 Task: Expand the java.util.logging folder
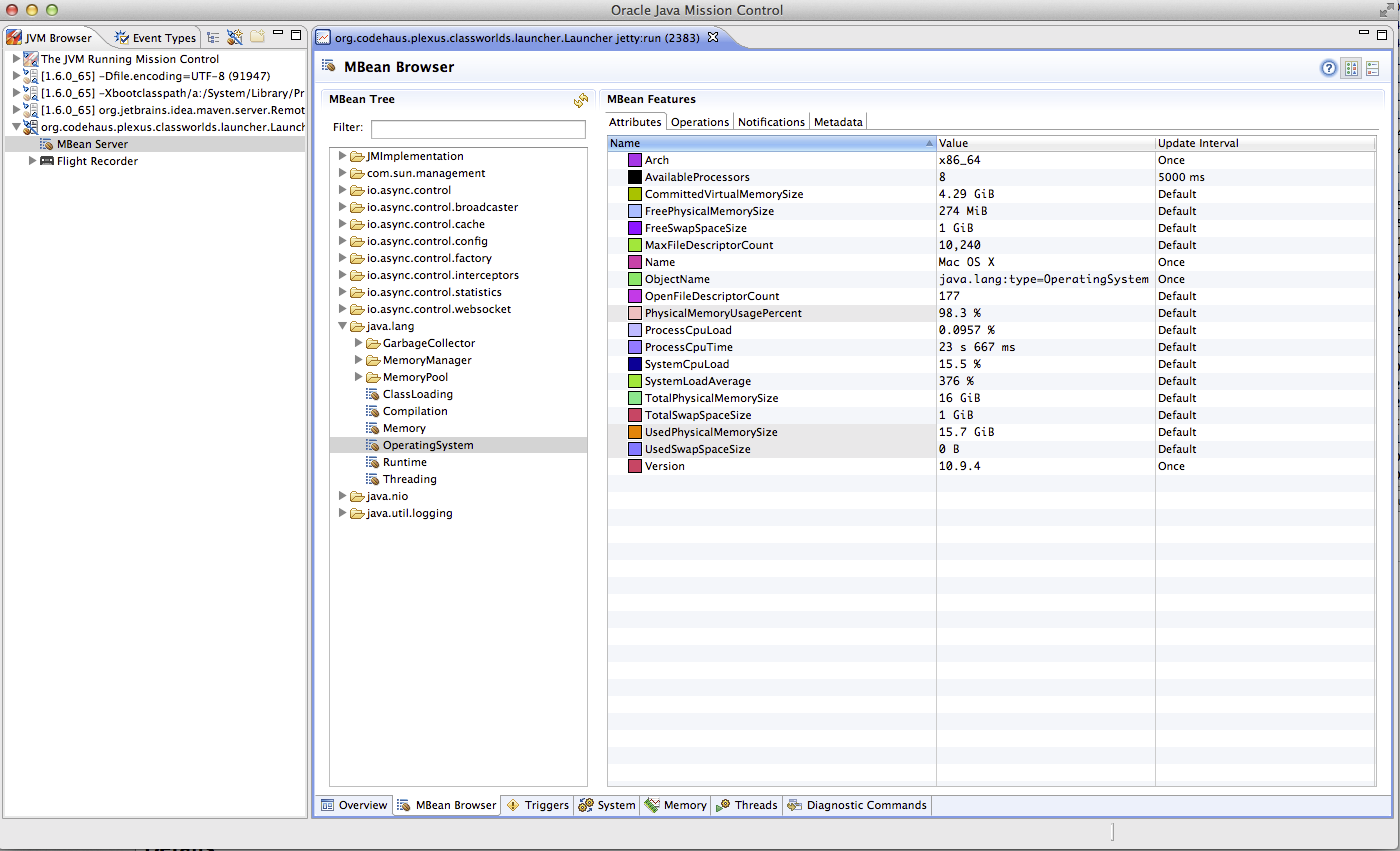pos(342,513)
